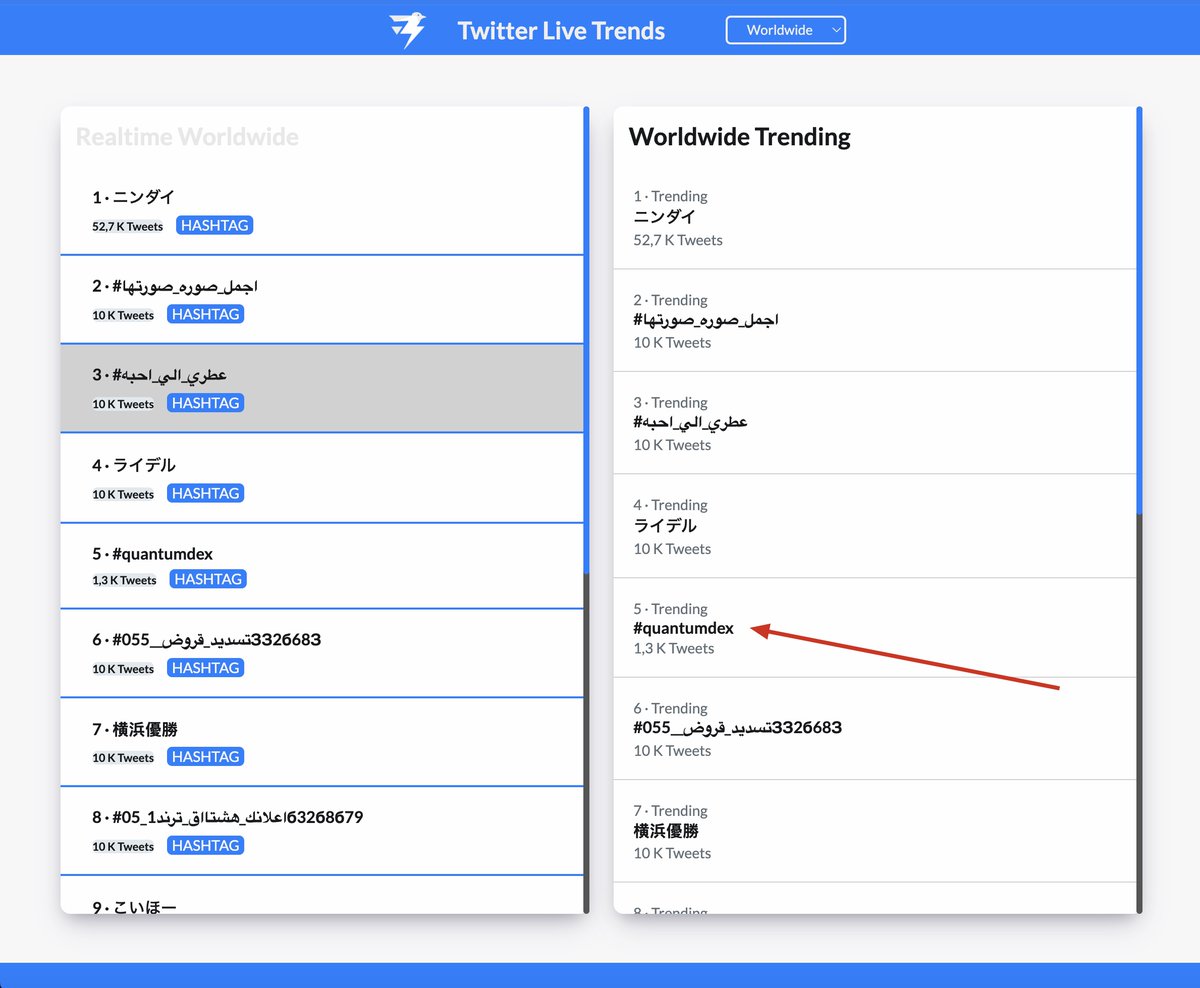Image resolution: width=1200 pixels, height=988 pixels.
Task: Click the Worldwide Trending heading
Action: pyautogui.click(x=740, y=137)
